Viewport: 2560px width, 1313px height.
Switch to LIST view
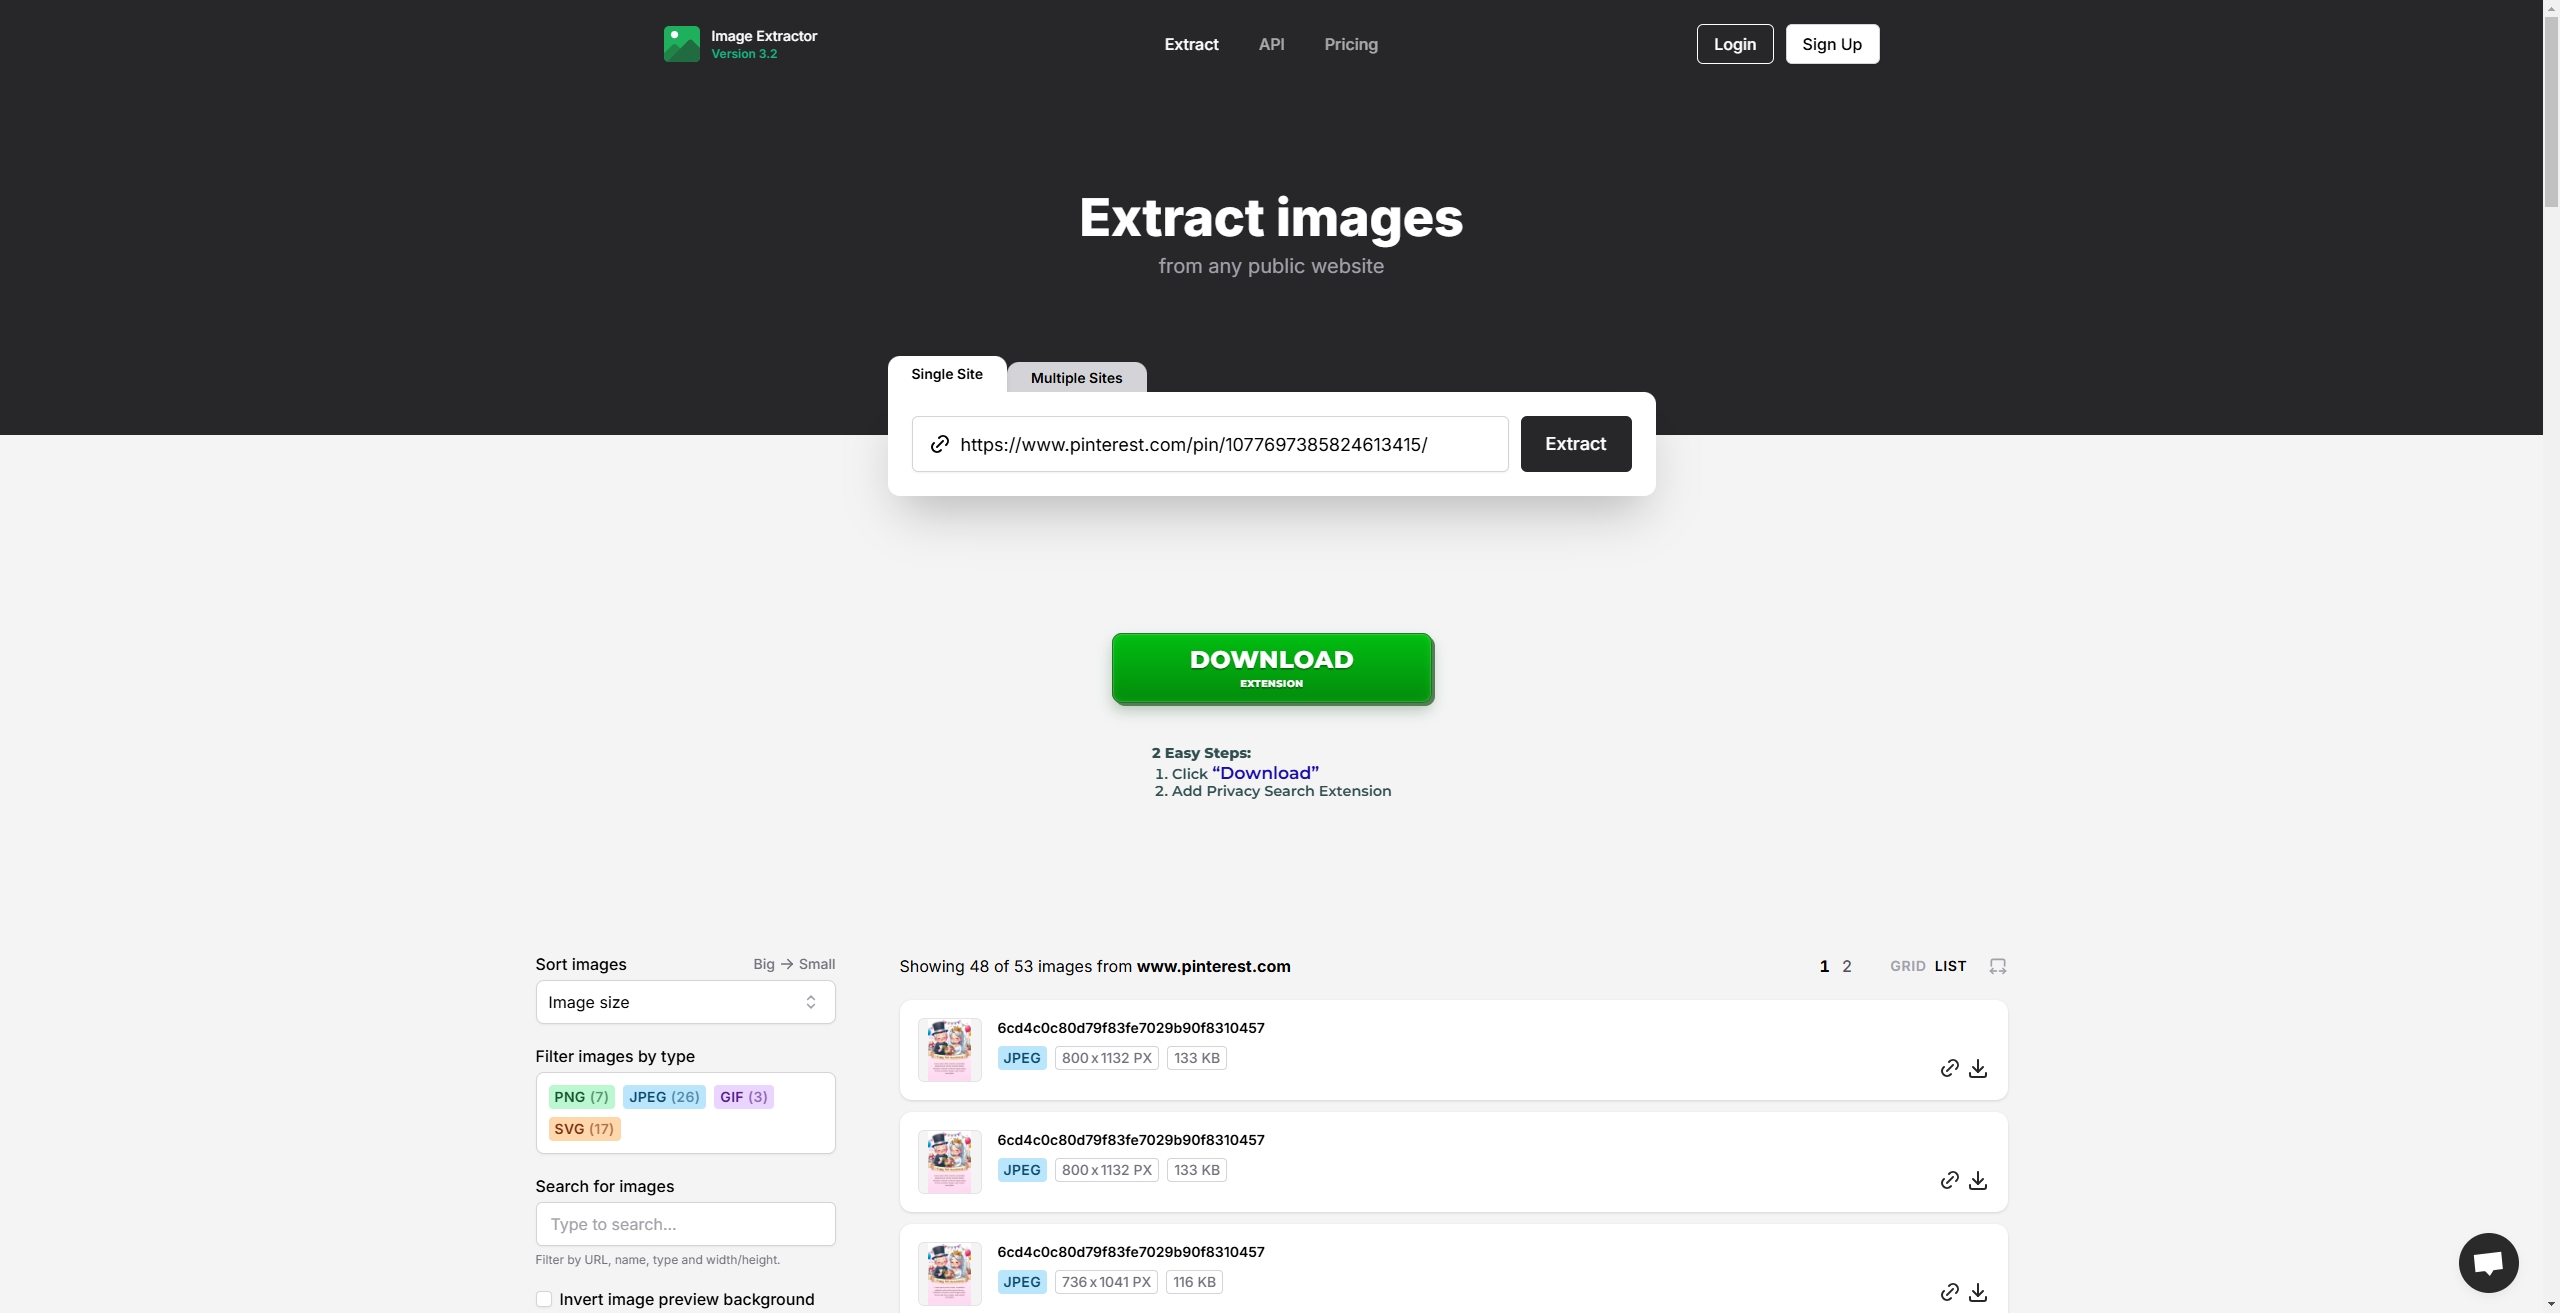pyautogui.click(x=1950, y=966)
